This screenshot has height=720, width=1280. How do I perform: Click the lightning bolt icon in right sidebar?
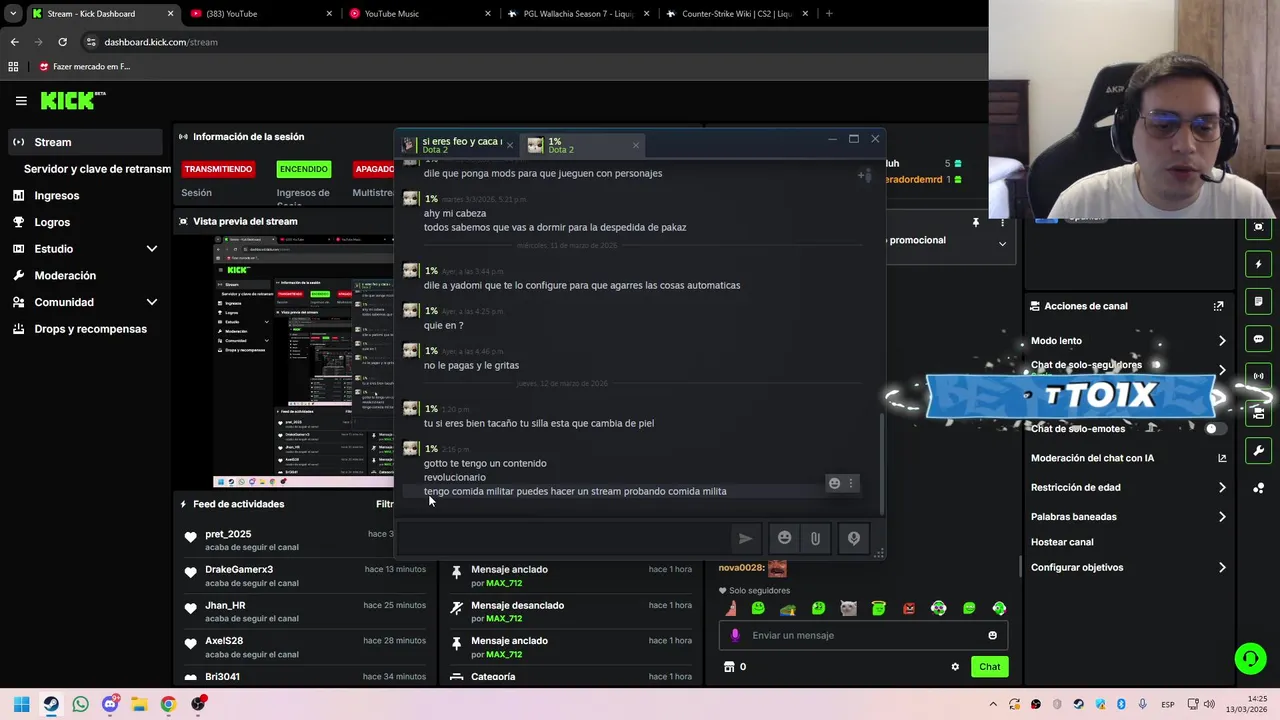pyautogui.click(x=1258, y=264)
